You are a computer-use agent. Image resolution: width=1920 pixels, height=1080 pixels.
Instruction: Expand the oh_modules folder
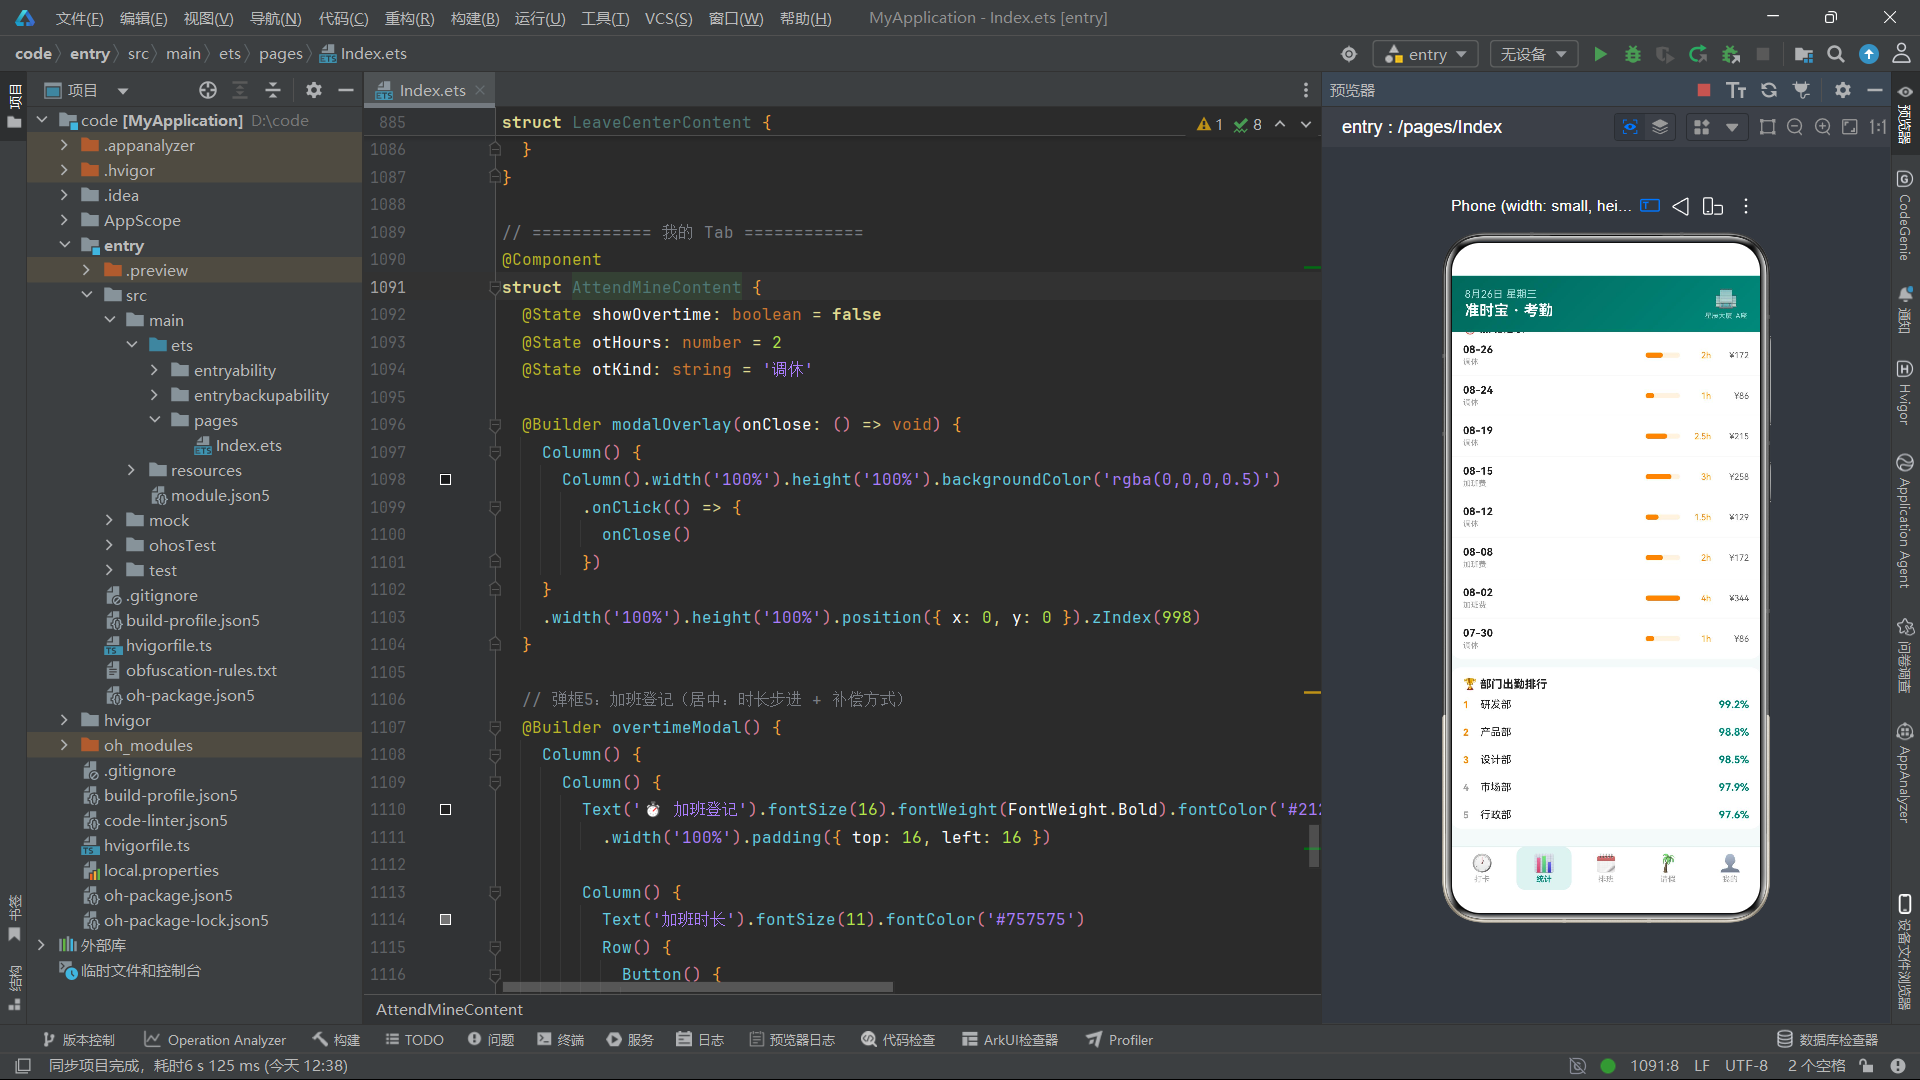(65, 745)
